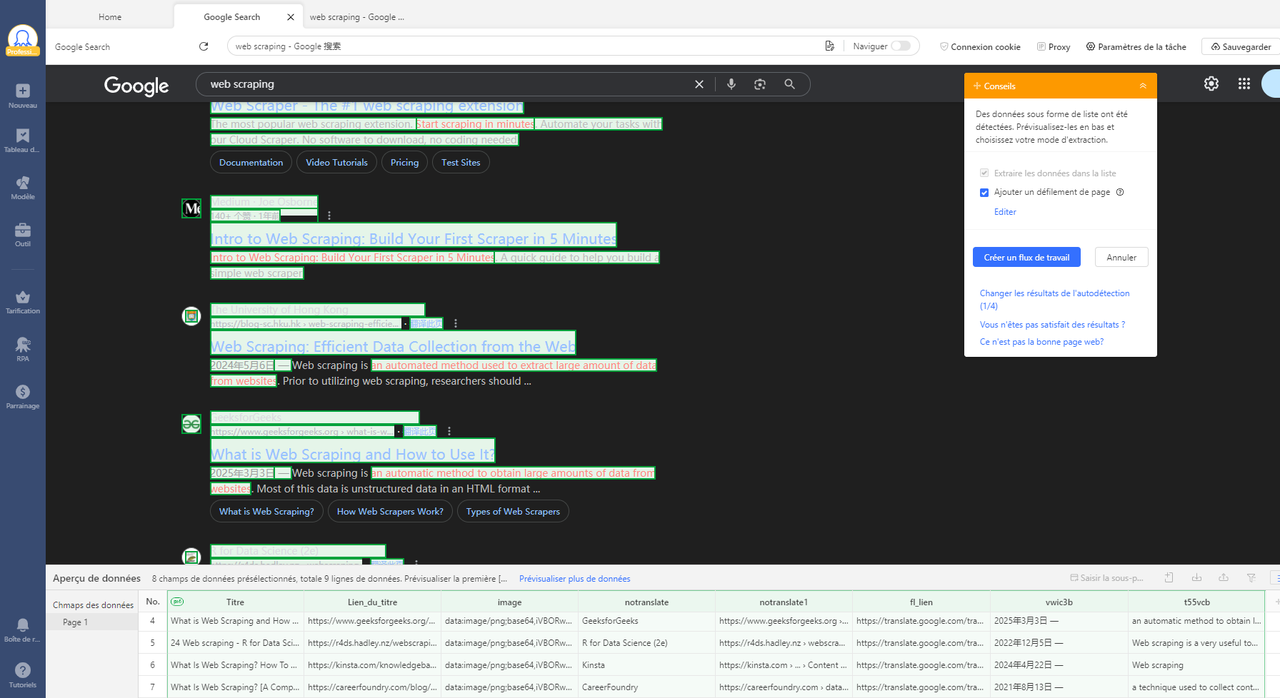Click Vous n'êtes pas satisfait des résultats link

[1052, 325]
